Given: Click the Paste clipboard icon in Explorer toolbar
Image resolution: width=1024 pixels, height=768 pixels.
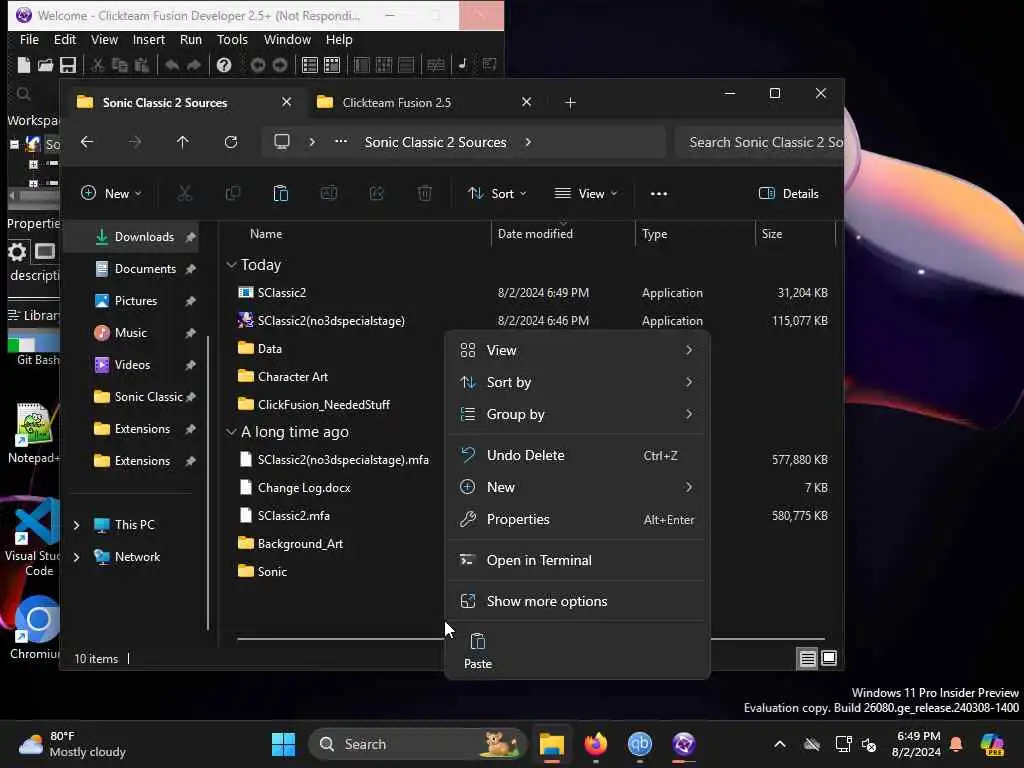Looking at the screenshot, I should pos(281,193).
